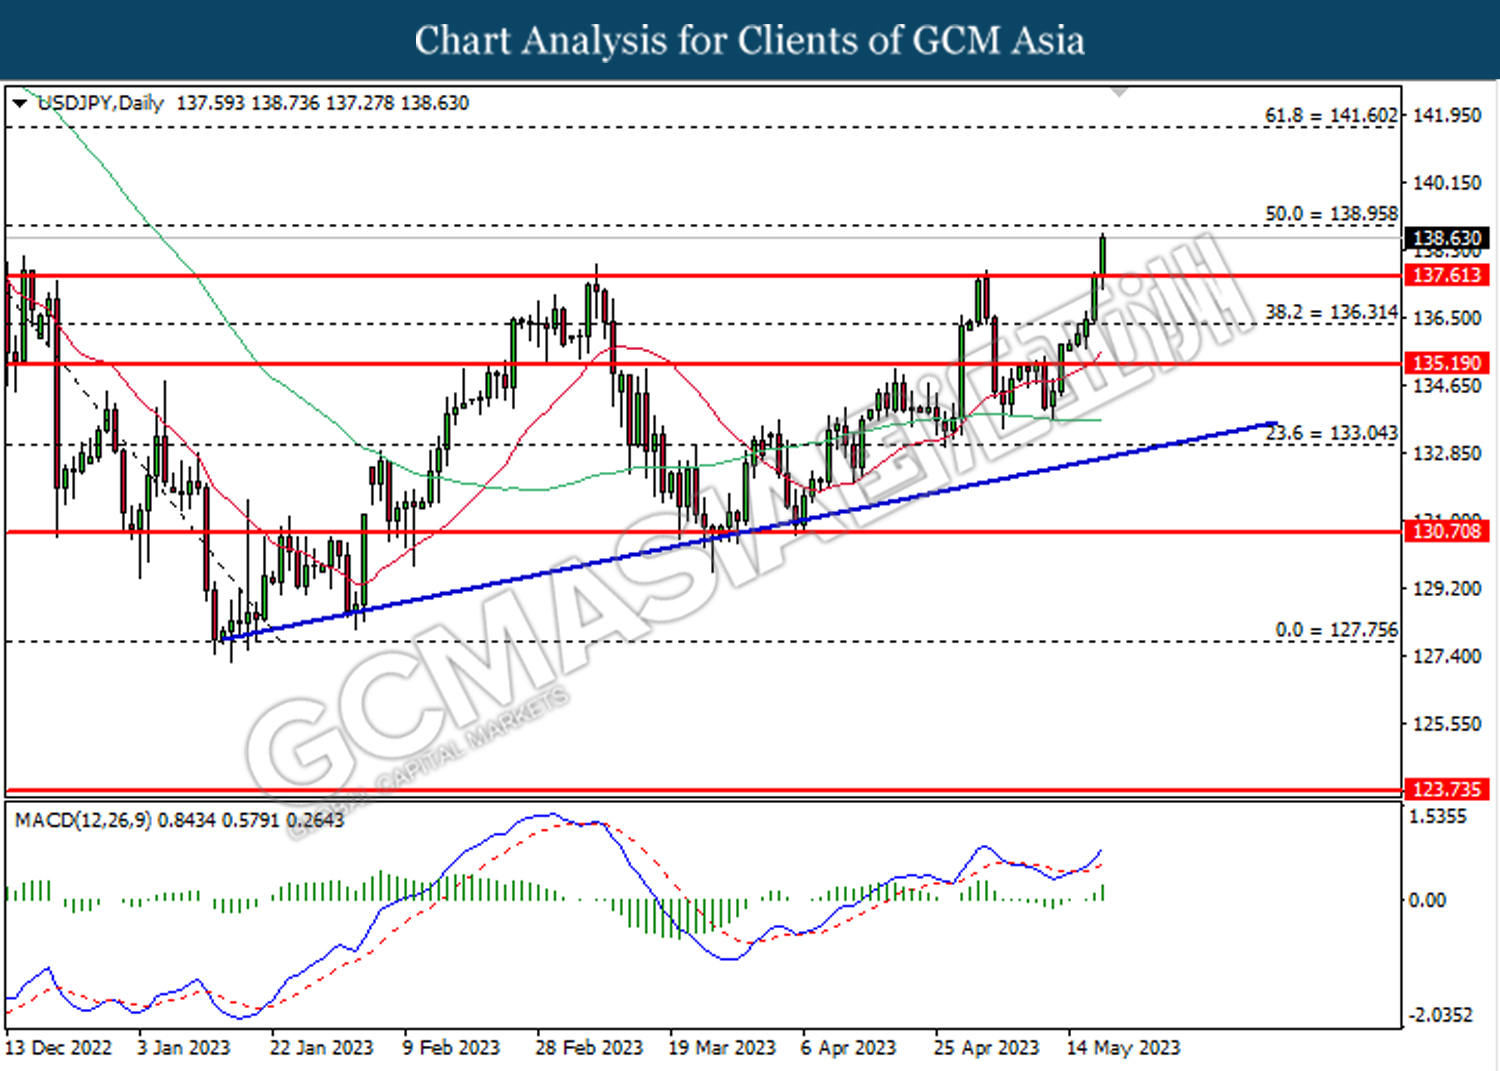Click the 28 Feb 2023 date label
Viewport: 1500px width, 1071px height.
(589, 1048)
